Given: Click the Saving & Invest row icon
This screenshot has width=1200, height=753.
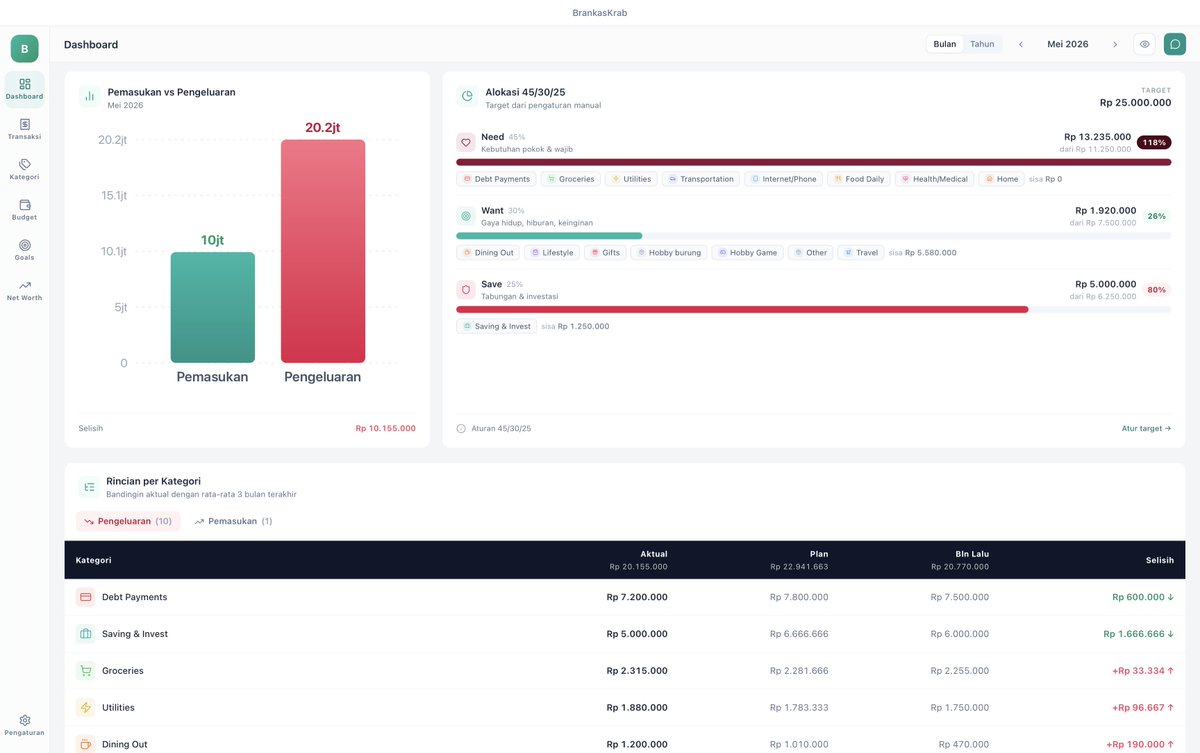Looking at the screenshot, I should (x=85, y=634).
